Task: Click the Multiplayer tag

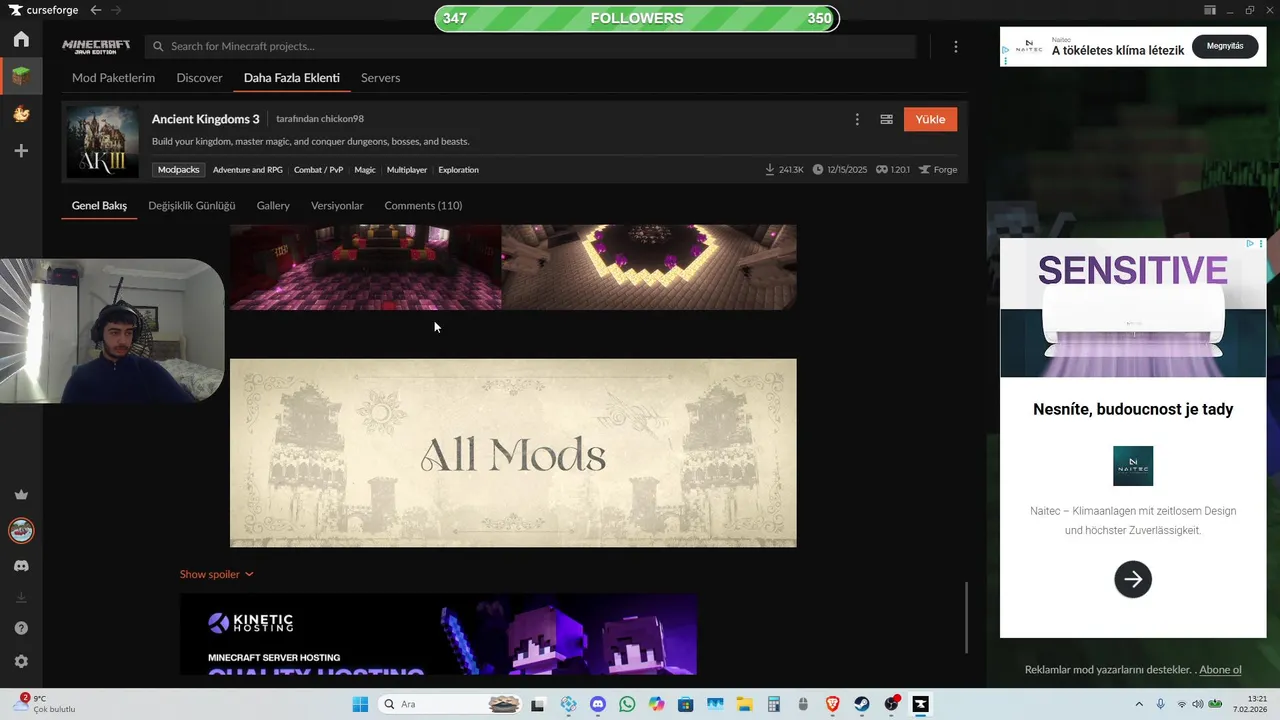Action: point(407,170)
